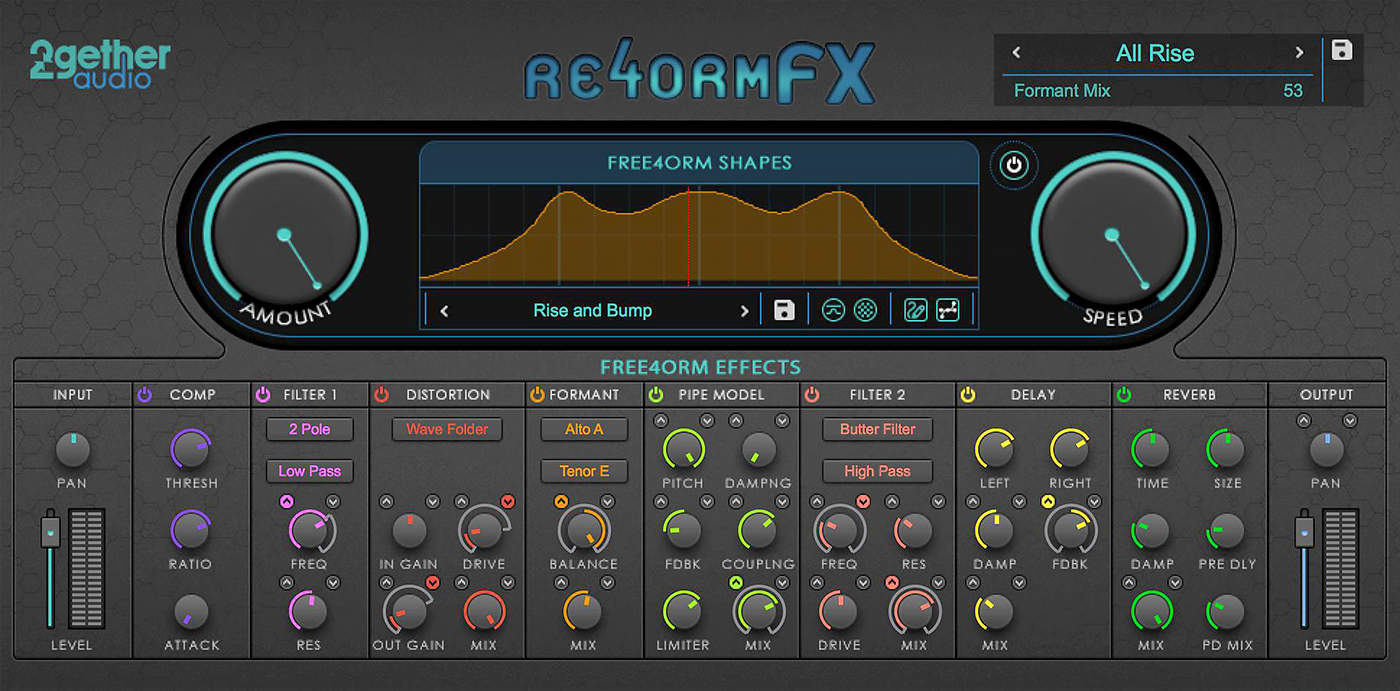1400x691 pixels.
Task: Click the dotted grid circle icon
Action: click(866, 310)
